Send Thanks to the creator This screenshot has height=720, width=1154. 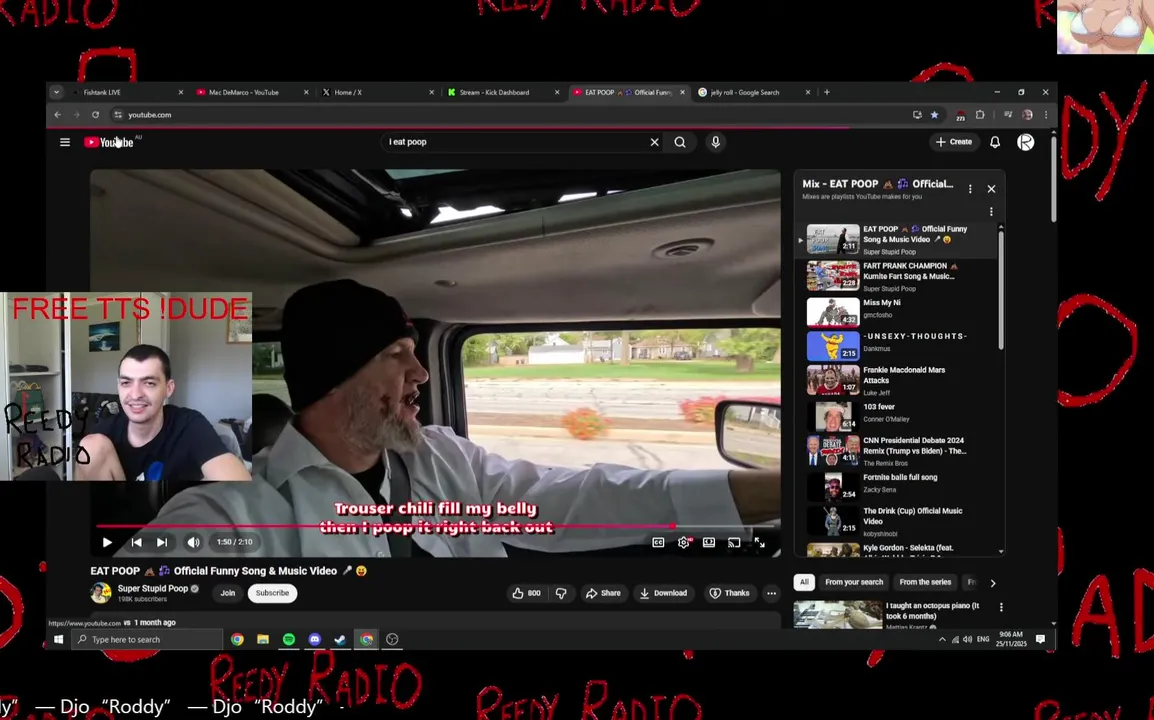coord(729,593)
